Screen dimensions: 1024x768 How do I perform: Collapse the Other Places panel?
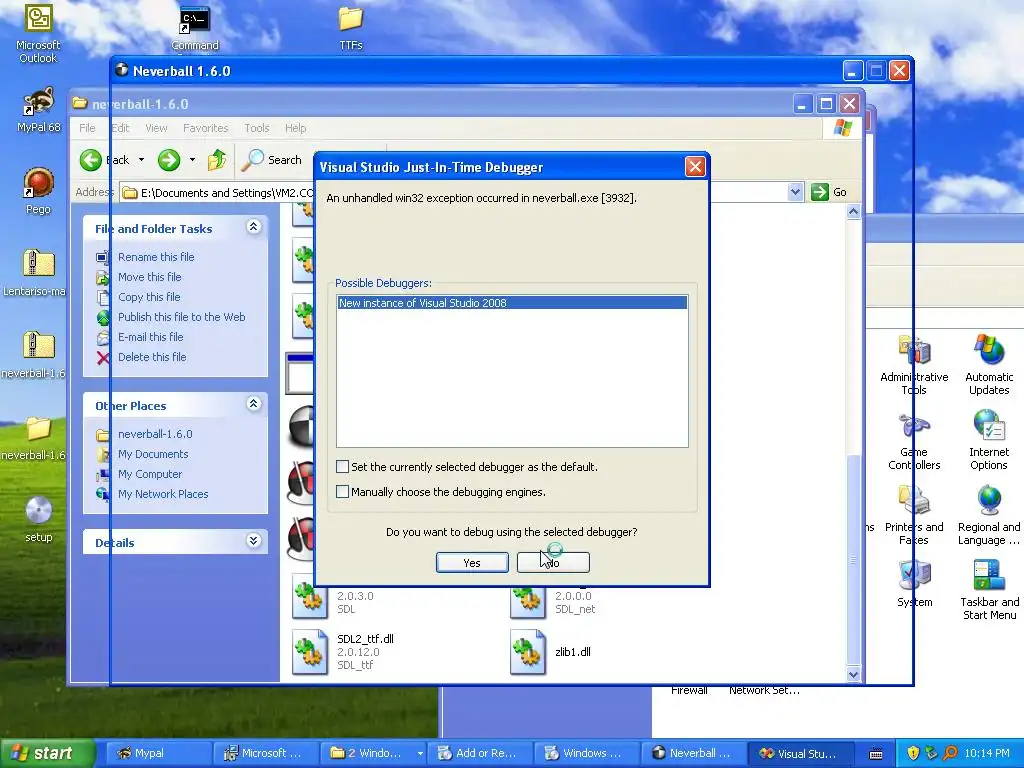253,404
